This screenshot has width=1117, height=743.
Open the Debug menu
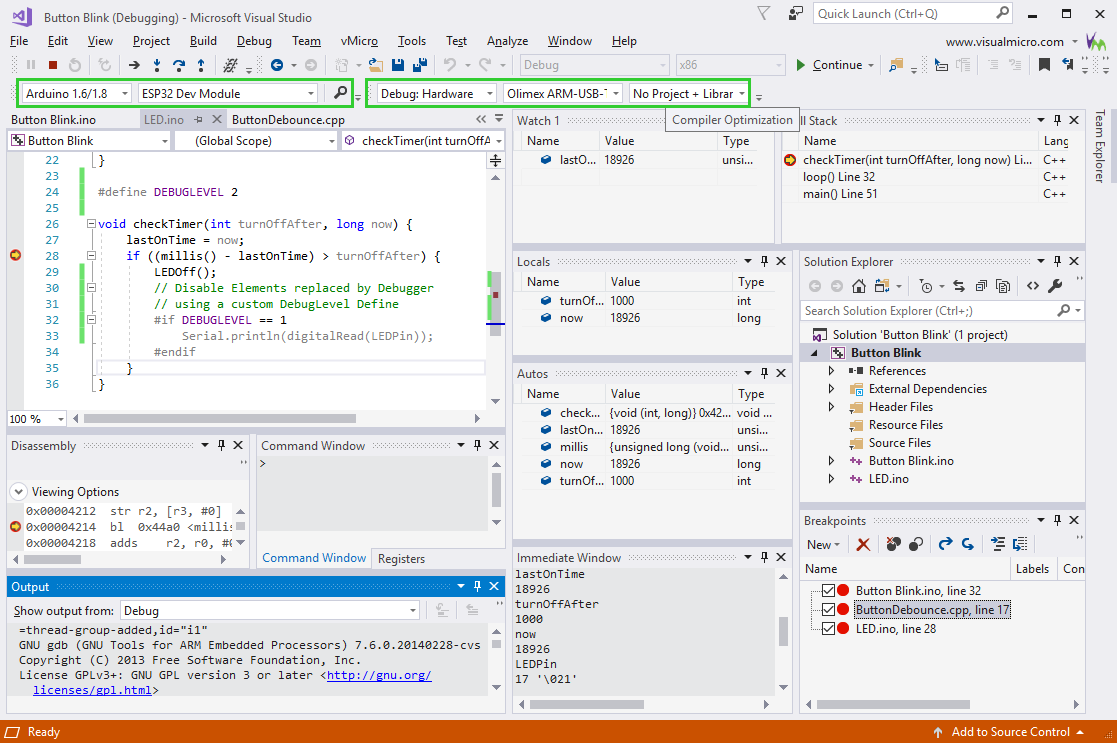pos(253,41)
